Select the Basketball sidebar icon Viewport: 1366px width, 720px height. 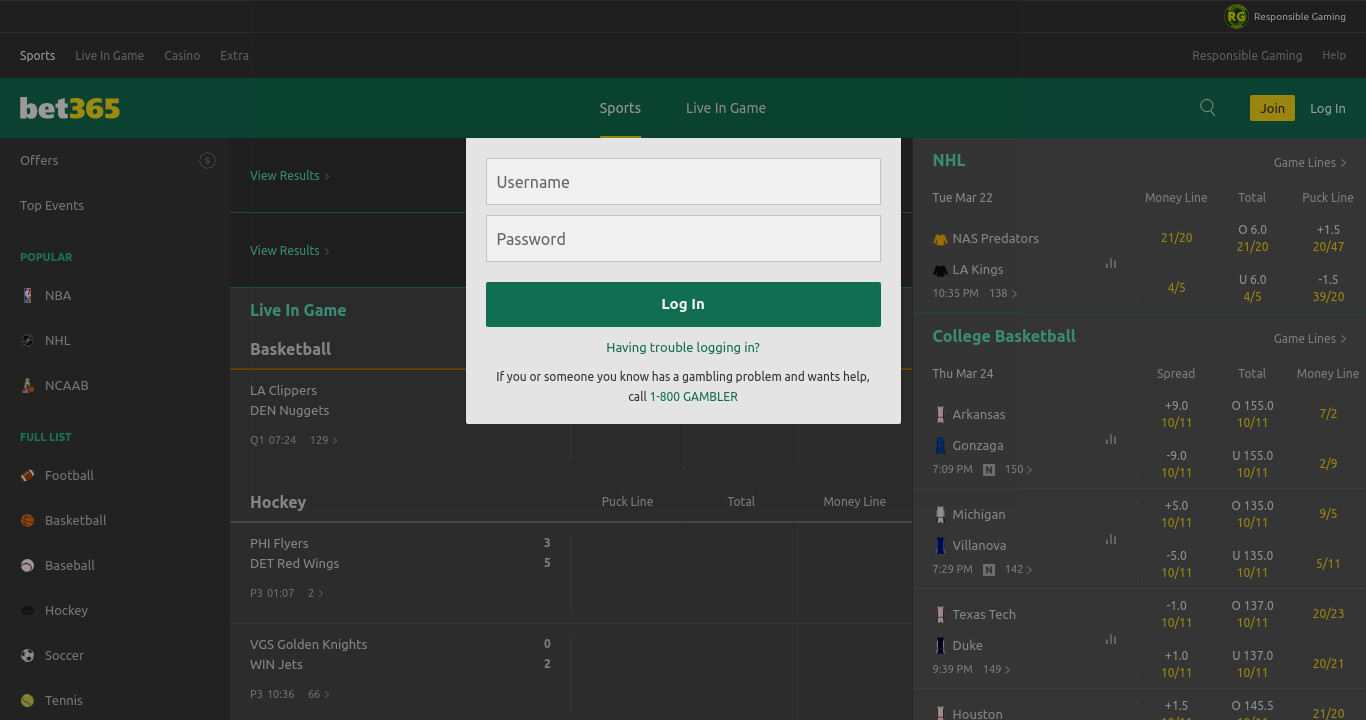[27, 520]
